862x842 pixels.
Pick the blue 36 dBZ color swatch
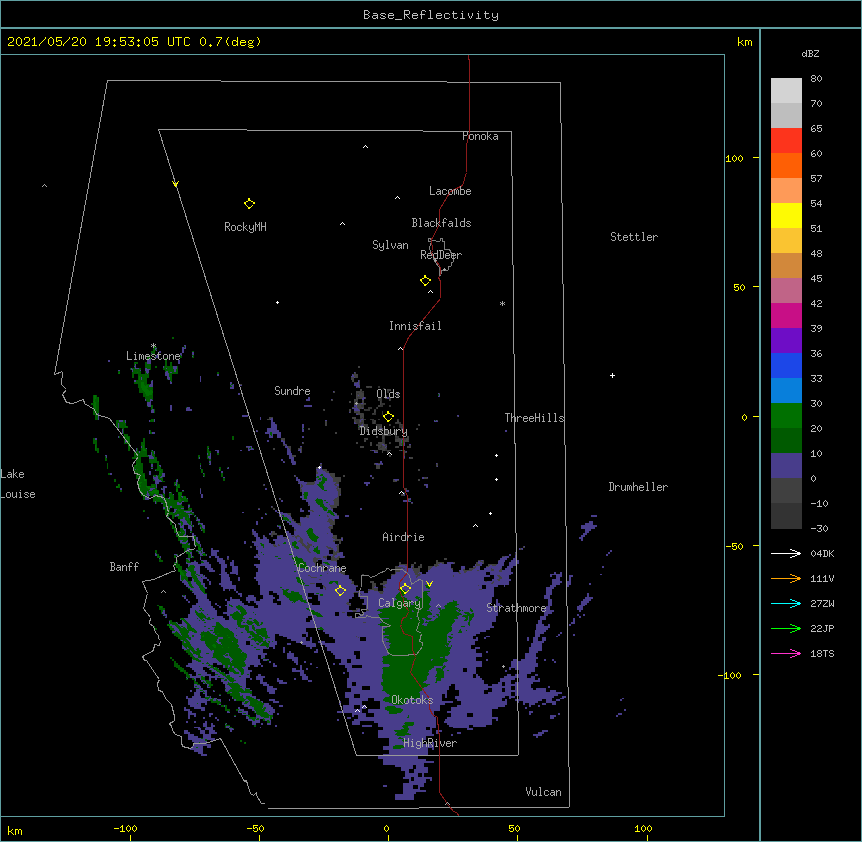coord(786,365)
